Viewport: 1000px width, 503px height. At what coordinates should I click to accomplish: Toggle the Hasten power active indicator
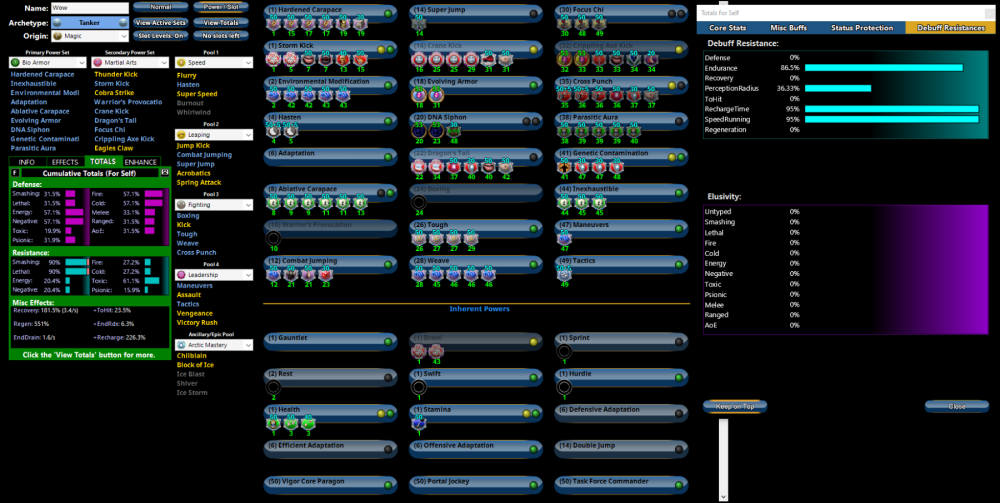388,120
